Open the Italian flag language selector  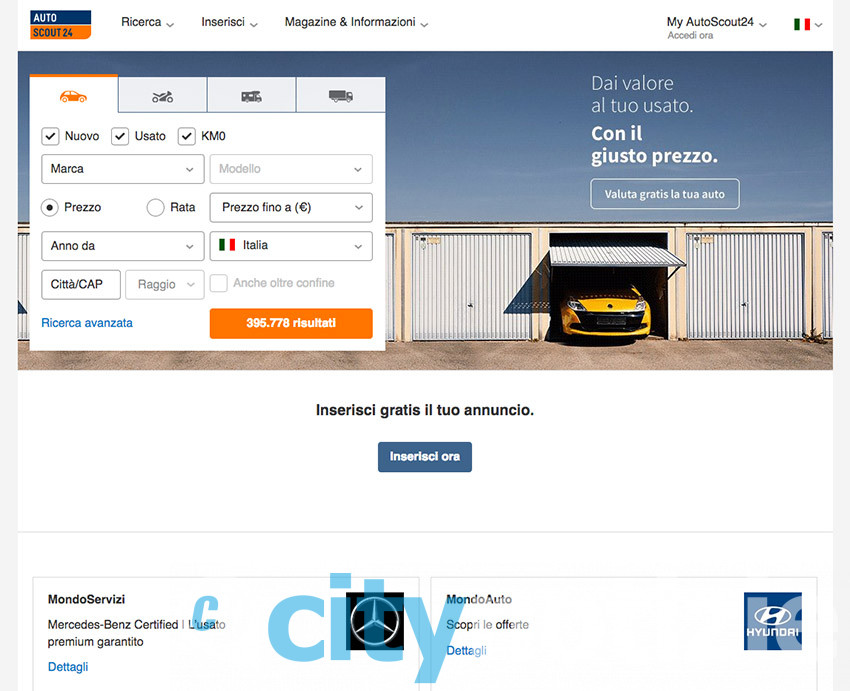pyautogui.click(x=808, y=24)
